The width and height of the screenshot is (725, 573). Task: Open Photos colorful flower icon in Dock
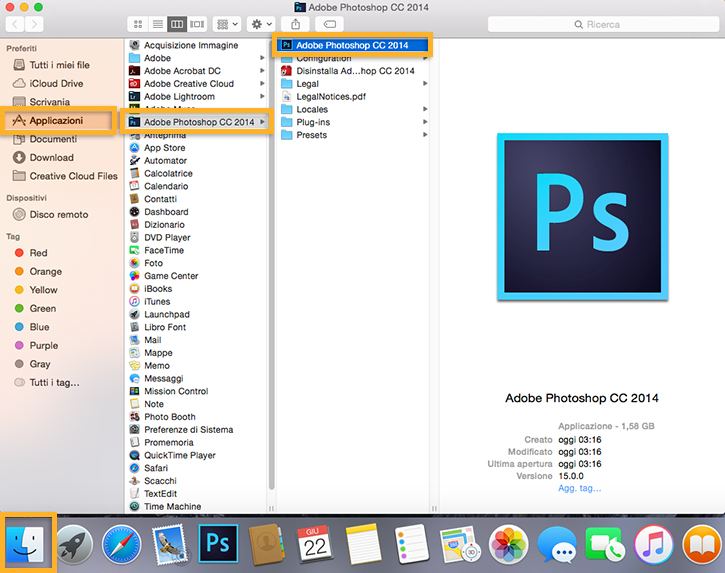[x=508, y=544]
